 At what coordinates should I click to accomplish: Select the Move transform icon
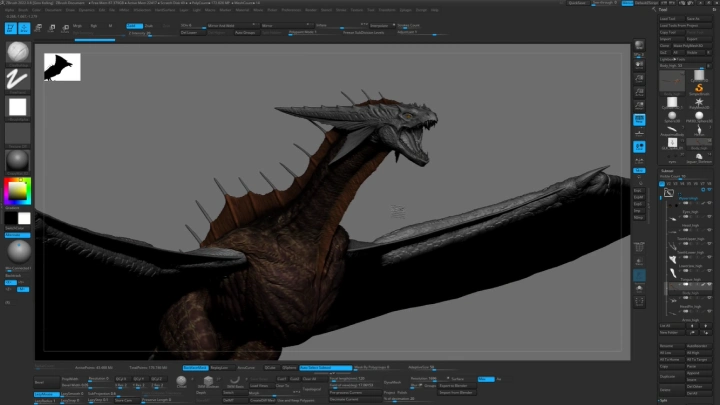(38, 28)
